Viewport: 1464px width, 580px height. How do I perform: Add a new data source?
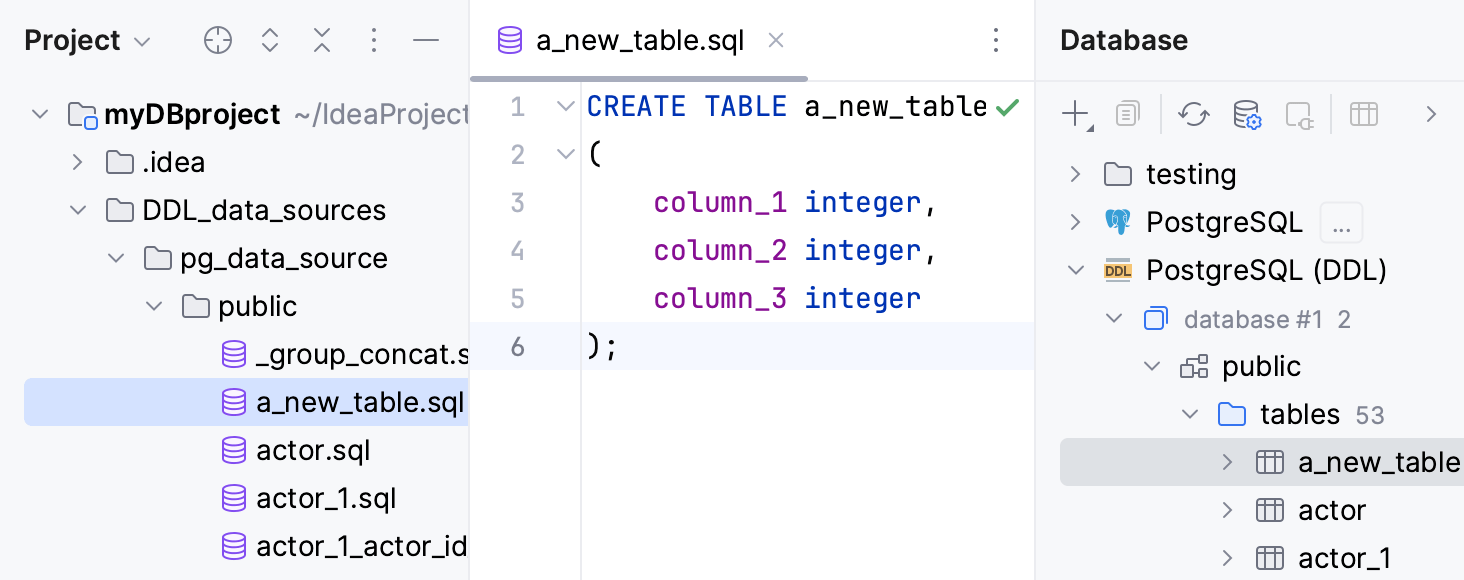point(1075,115)
